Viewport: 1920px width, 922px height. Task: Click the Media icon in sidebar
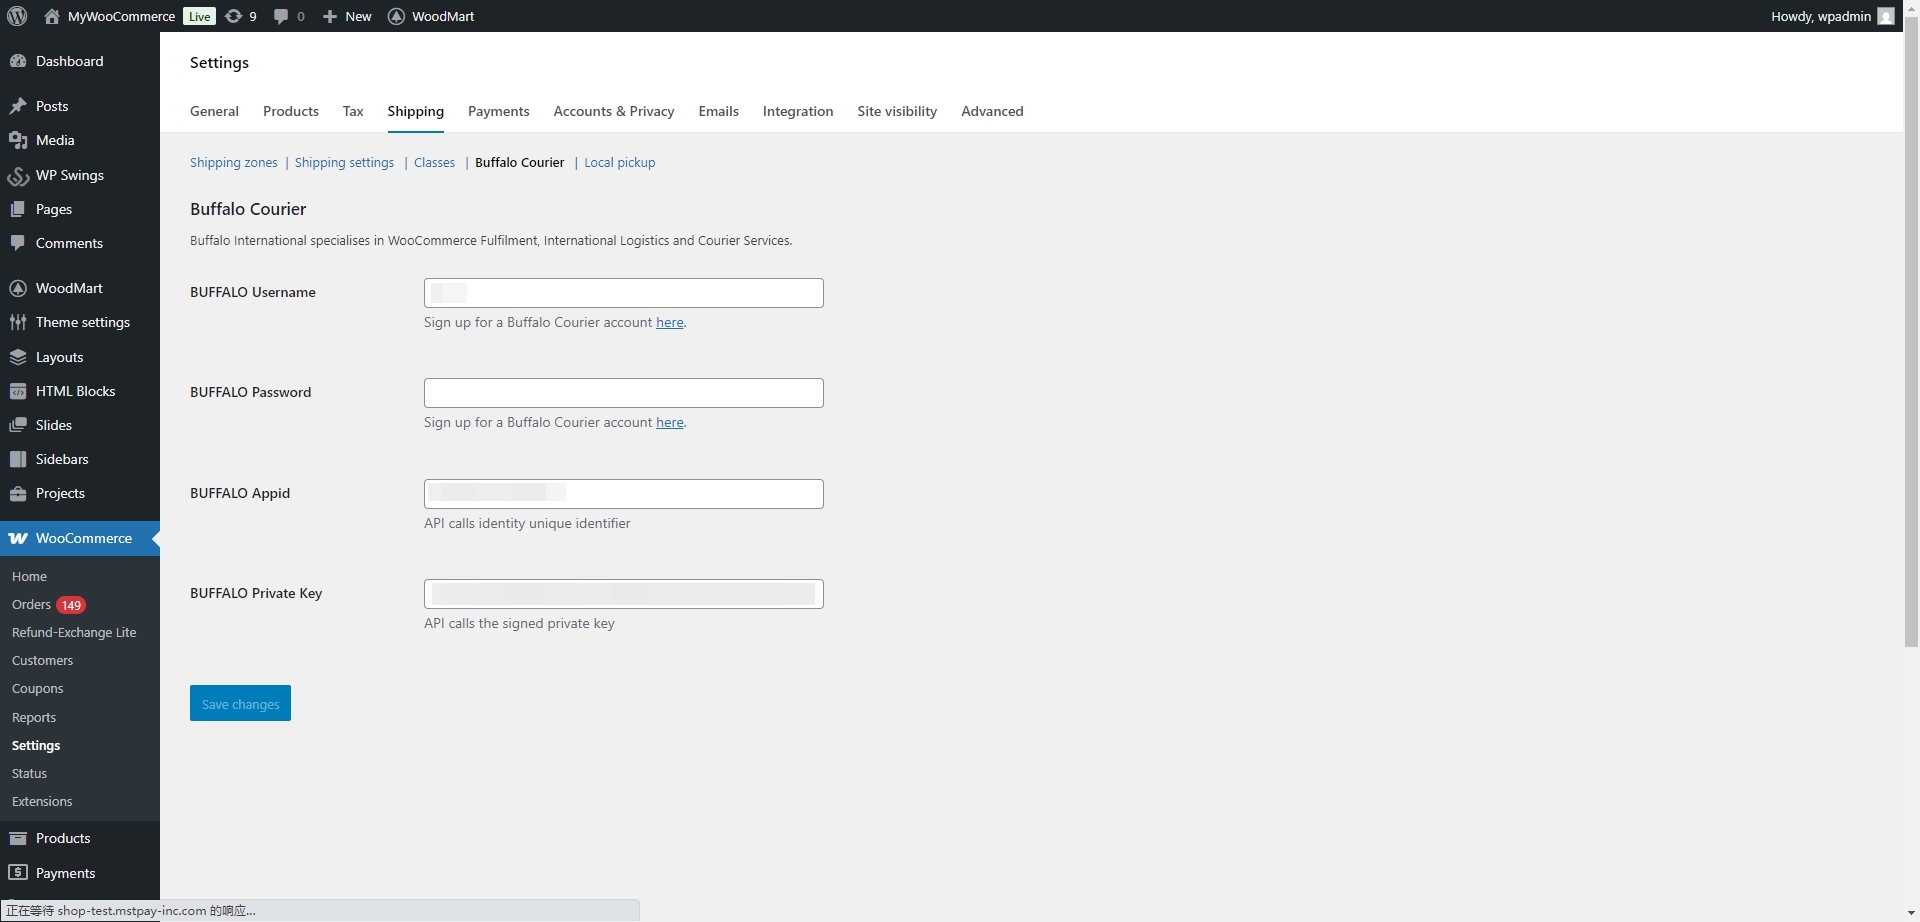[18, 140]
